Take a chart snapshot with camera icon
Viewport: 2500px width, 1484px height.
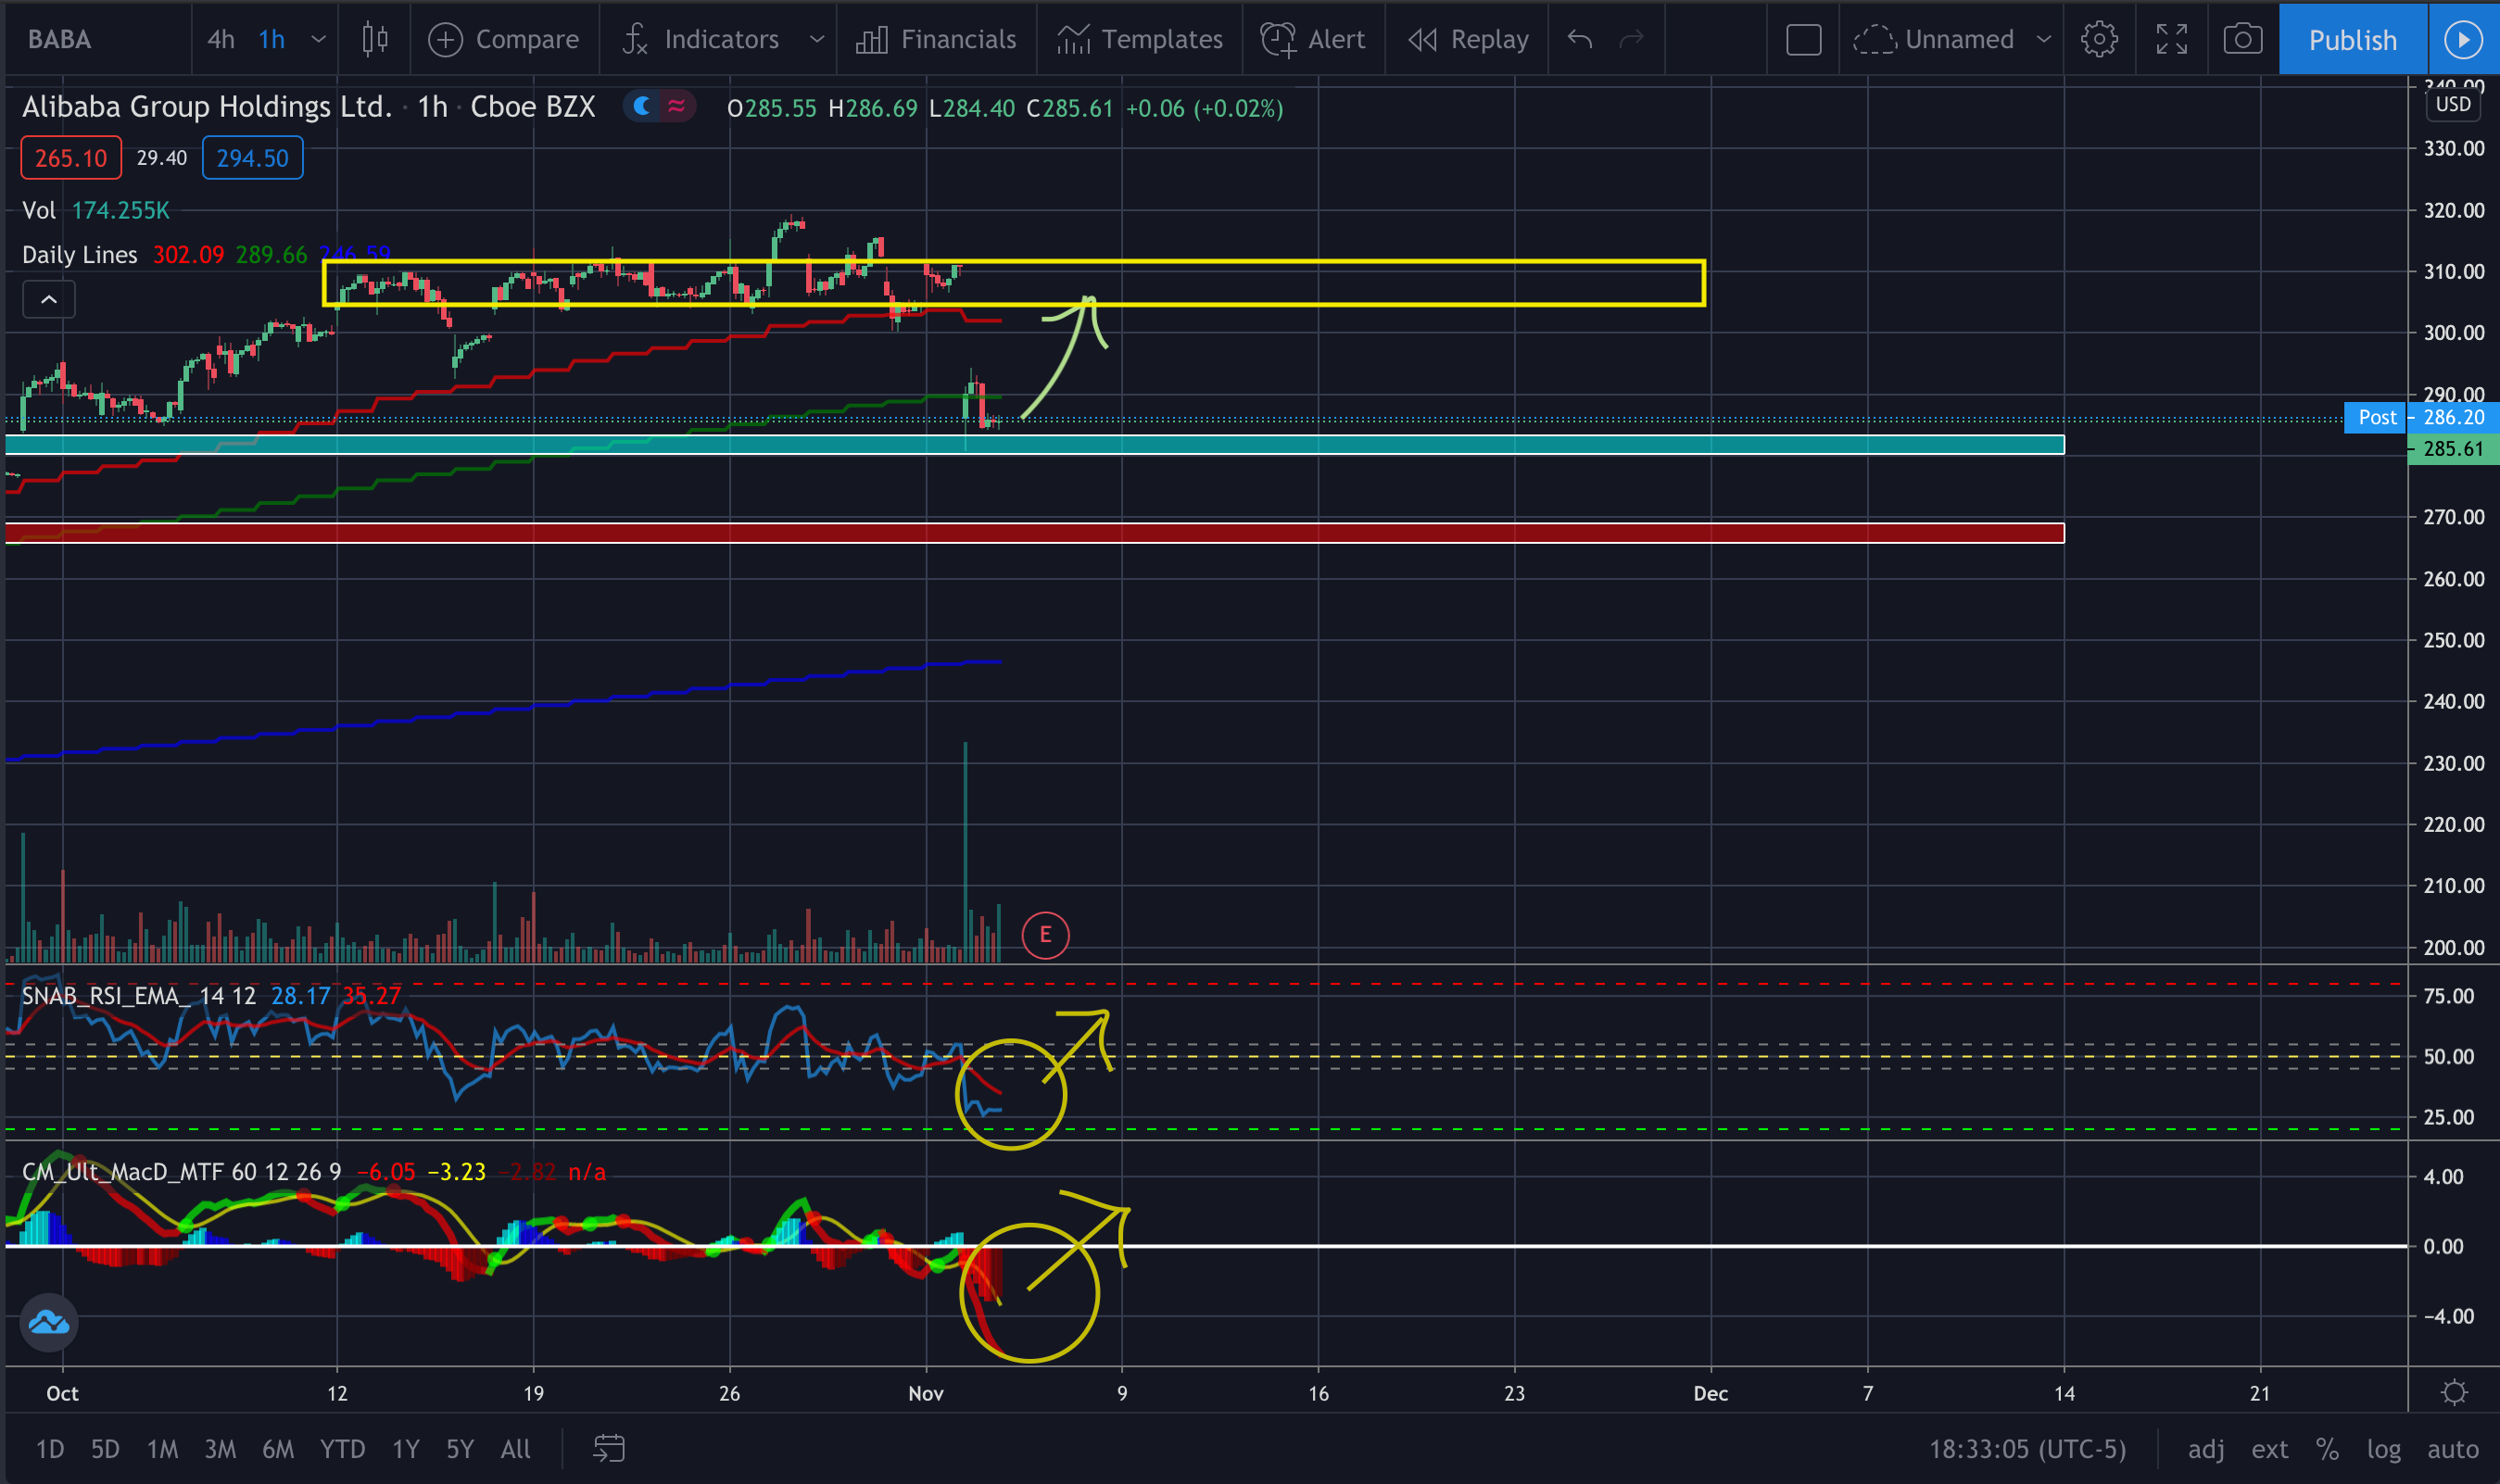(x=2242, y=39)
